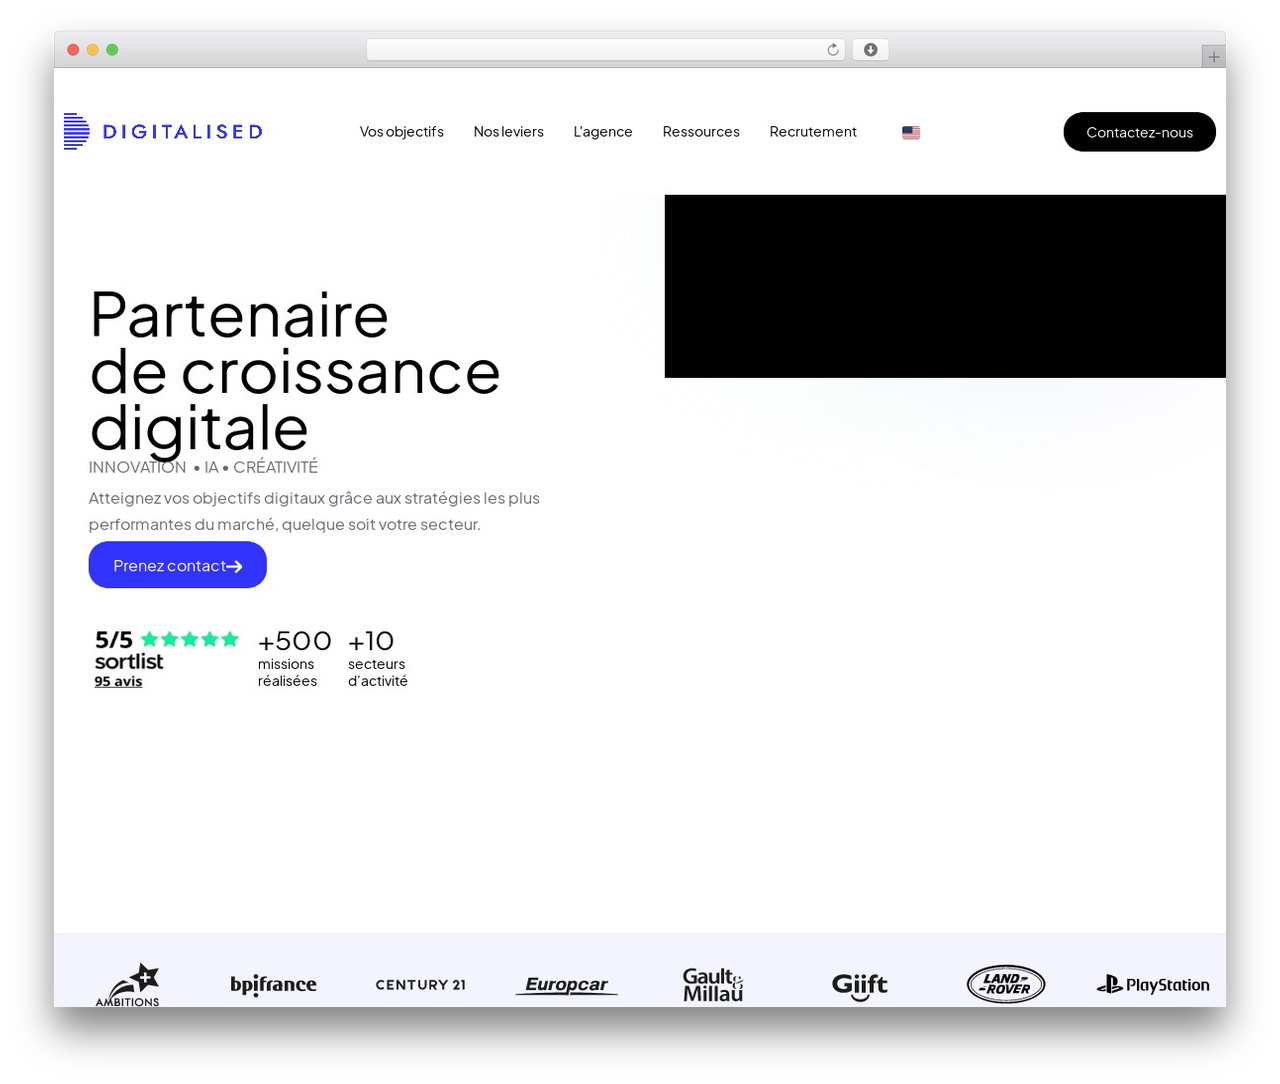Screen dimensions: 1280x1084
Task: Click the Ambitions partner logo
Action: pyautogui.click(x=128, y=985)
